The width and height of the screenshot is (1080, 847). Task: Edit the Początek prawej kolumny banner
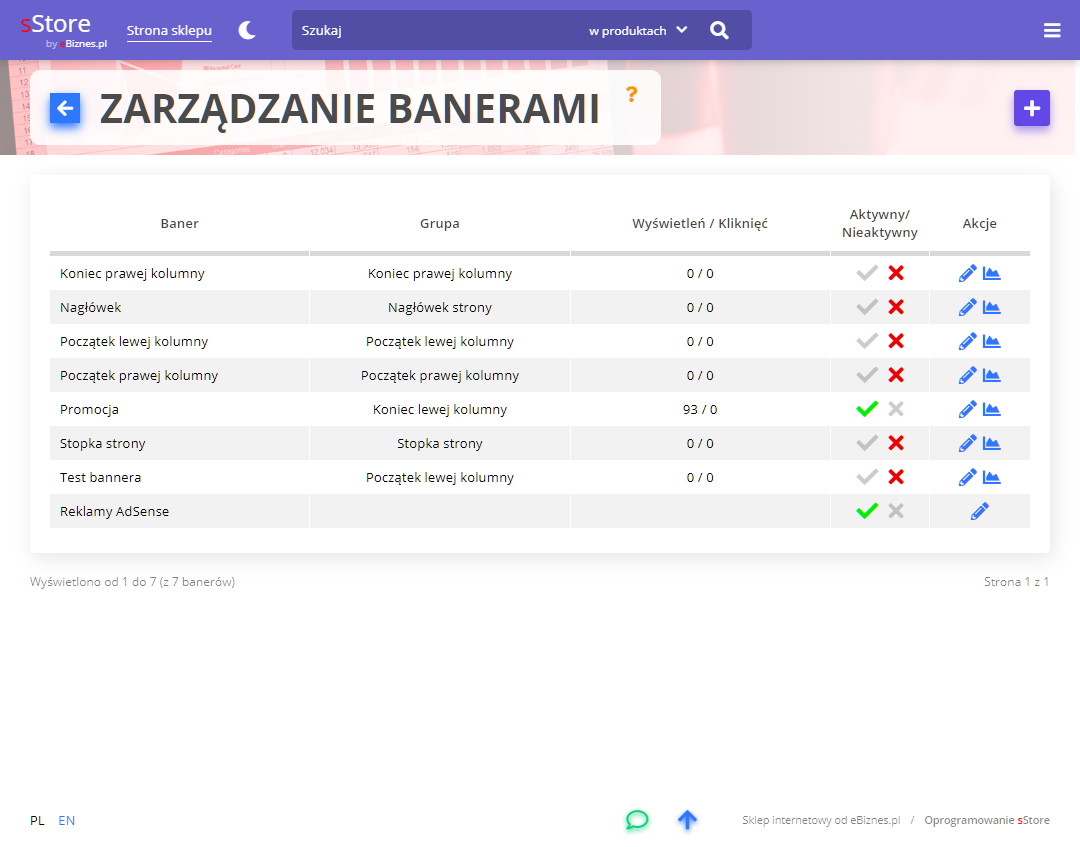pyautogui.click(x=967, y=375)
